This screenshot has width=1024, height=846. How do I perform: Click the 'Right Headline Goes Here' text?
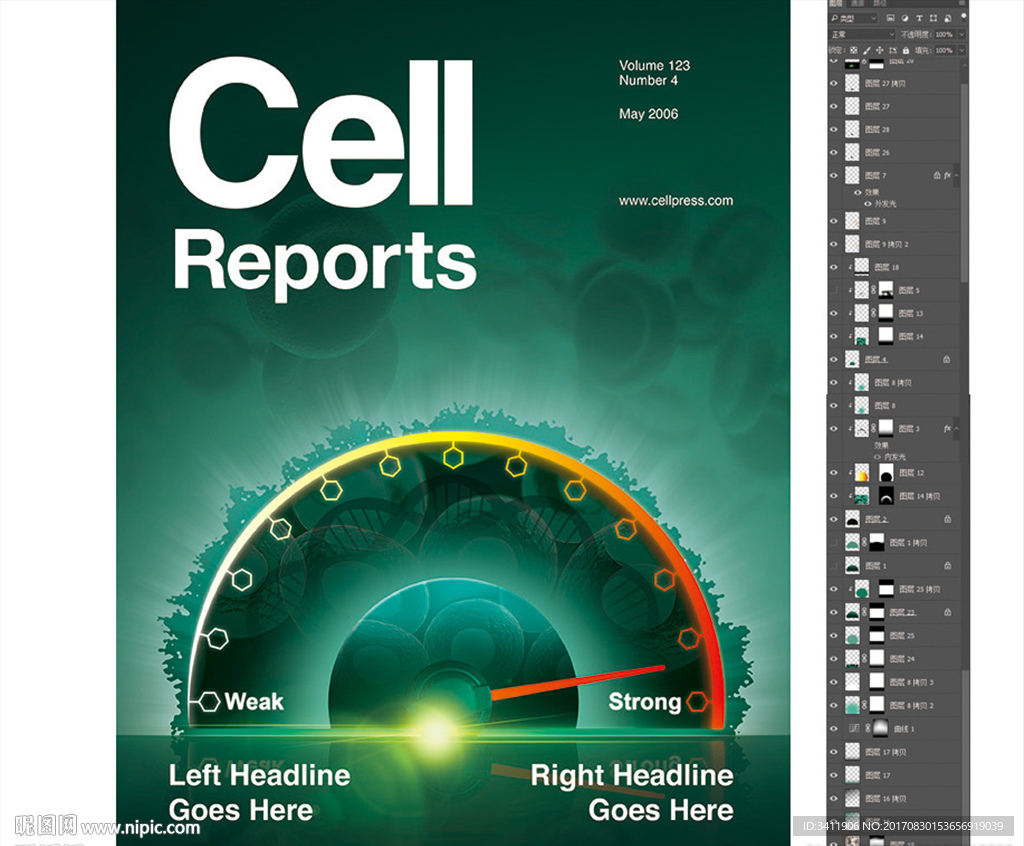632,792
